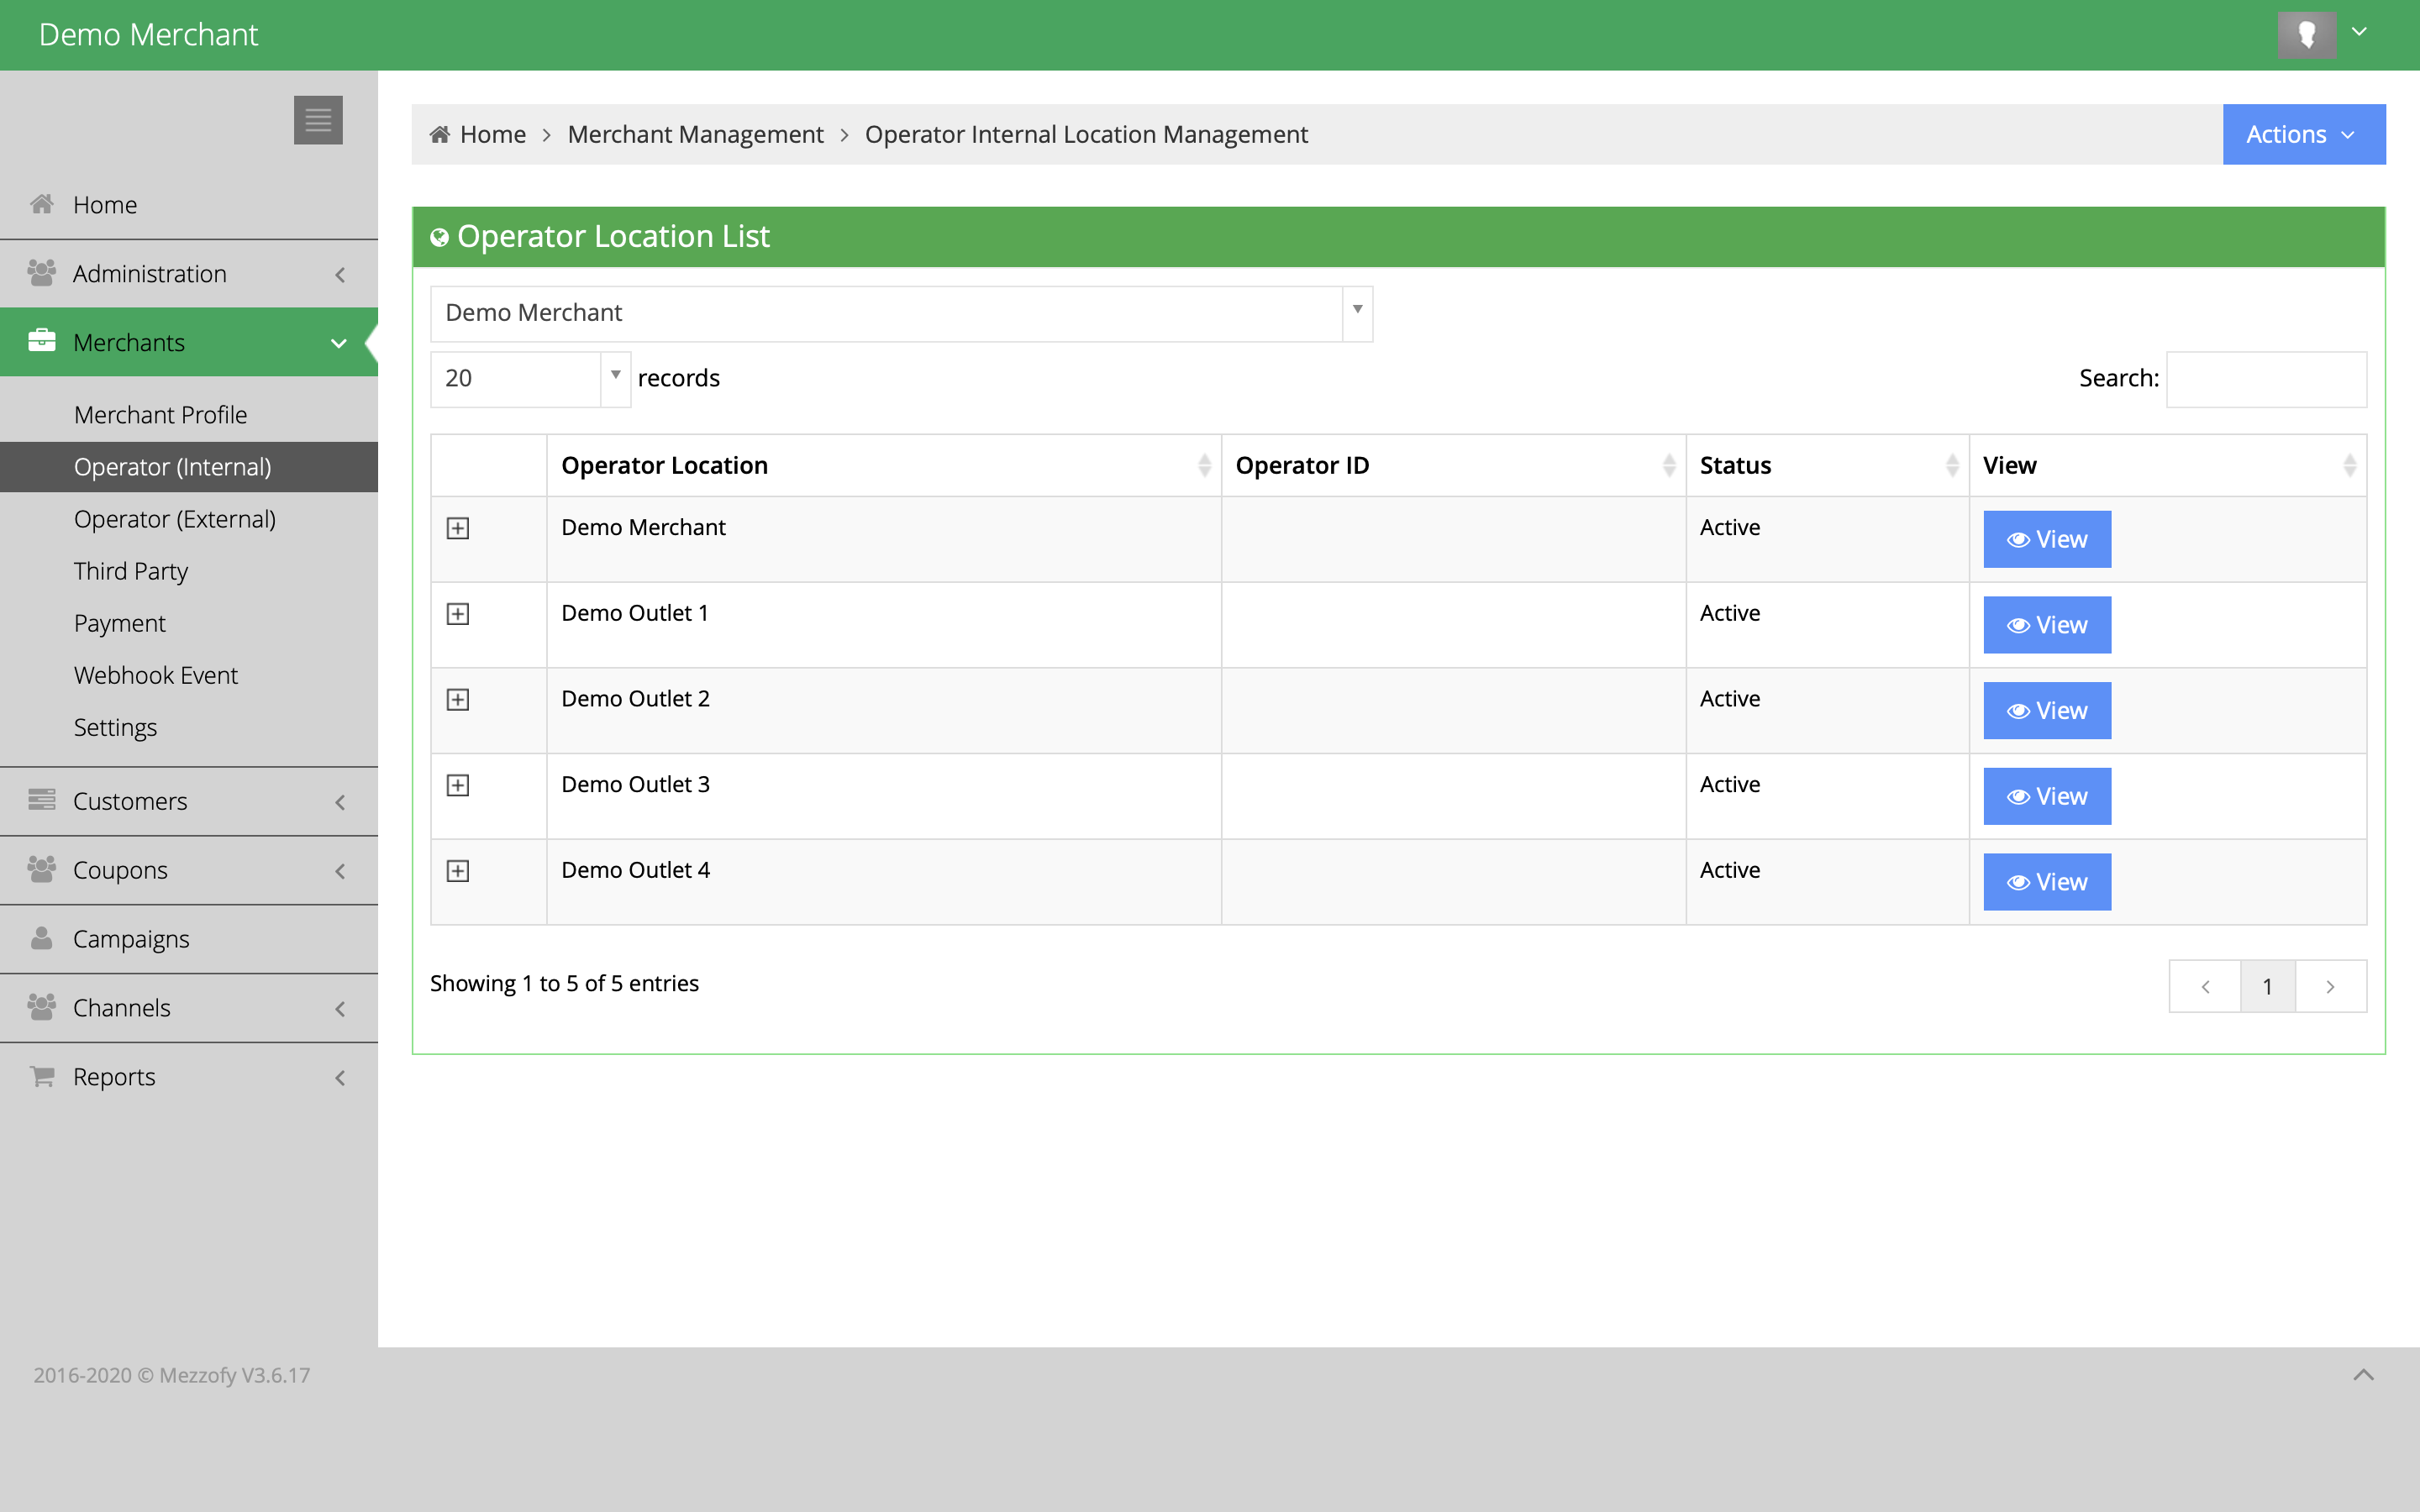View Demo Outlet 2 details
Image resolution: width=2420 pixels, height=1512 pixels.
coord(2046,711)
